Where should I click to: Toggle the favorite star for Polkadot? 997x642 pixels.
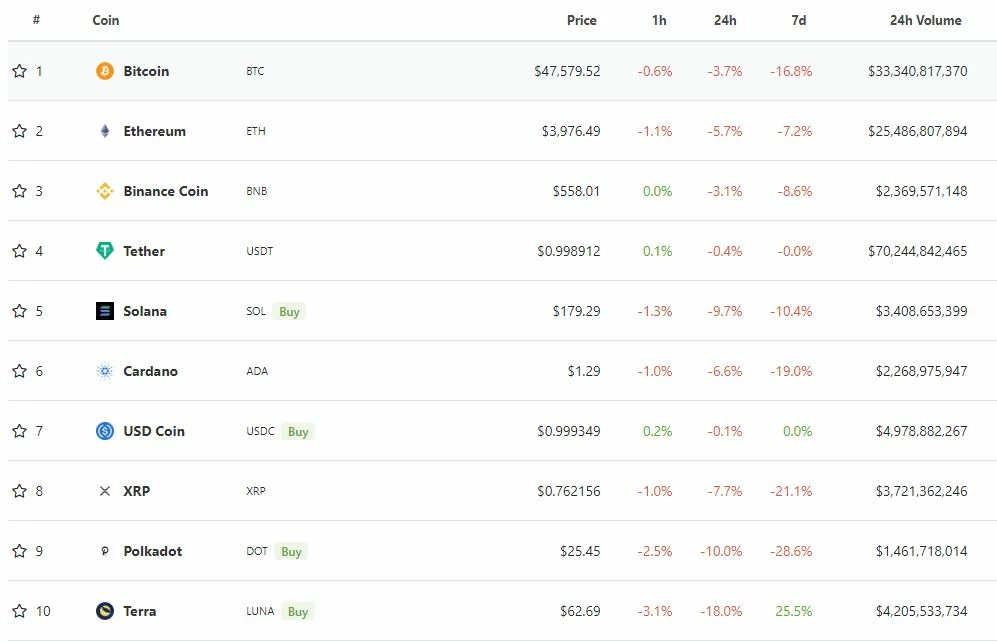tap(20, 550)
